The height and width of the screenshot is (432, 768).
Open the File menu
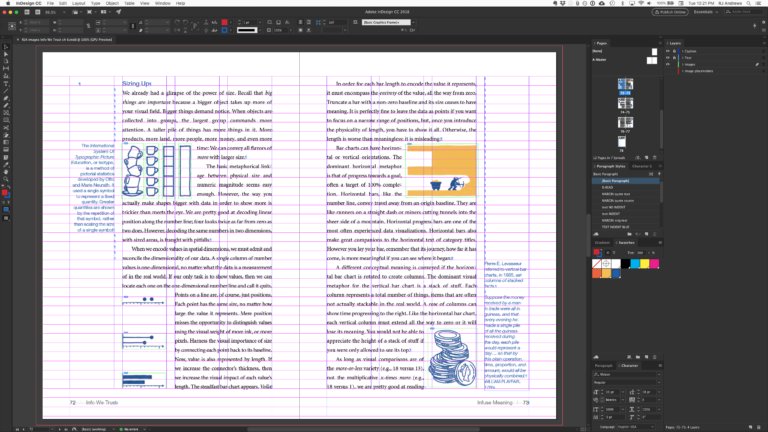(50, 3)
